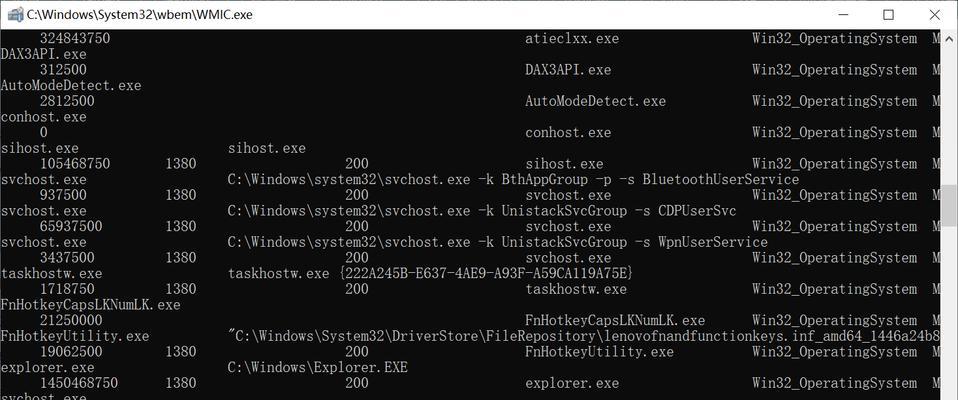This screenshot has height=400, width=958.
Task: Click the minimize window button
Action: 843,15
